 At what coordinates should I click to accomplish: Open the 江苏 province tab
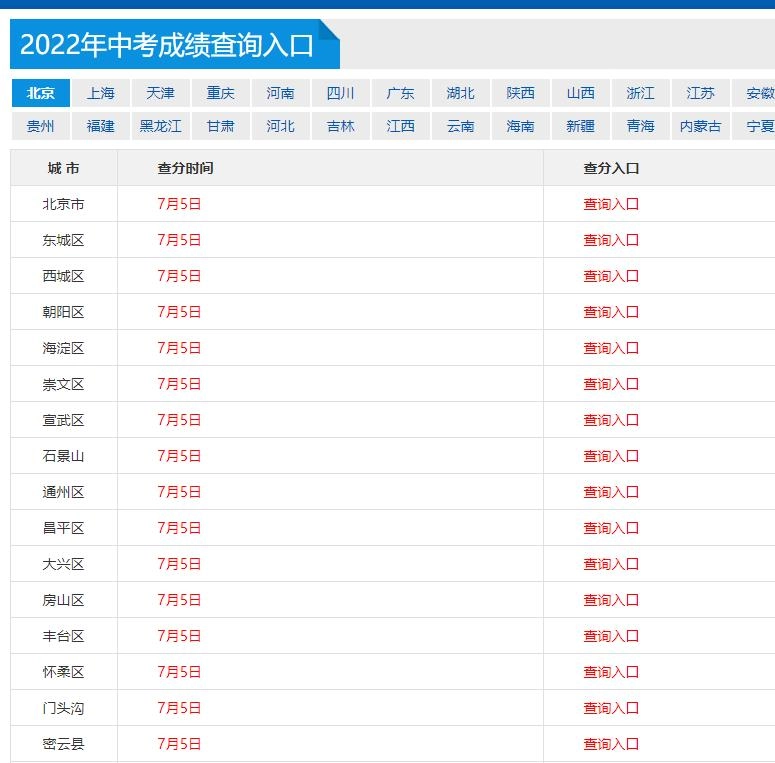coord(700,93)
